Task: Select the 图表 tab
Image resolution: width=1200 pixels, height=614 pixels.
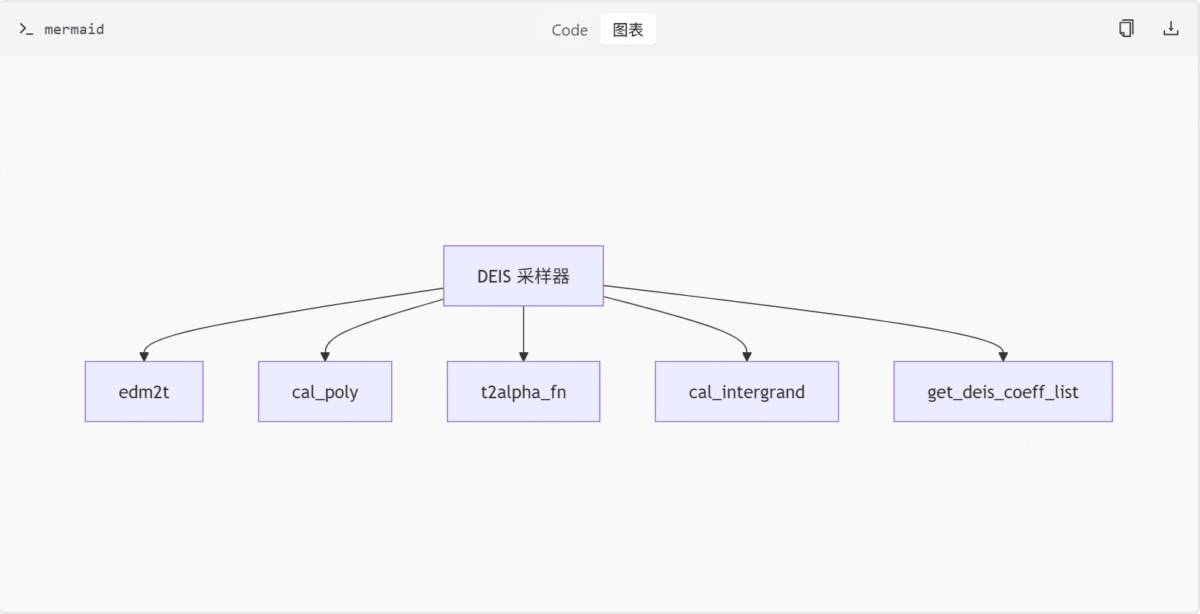Action: coord(628,30)
